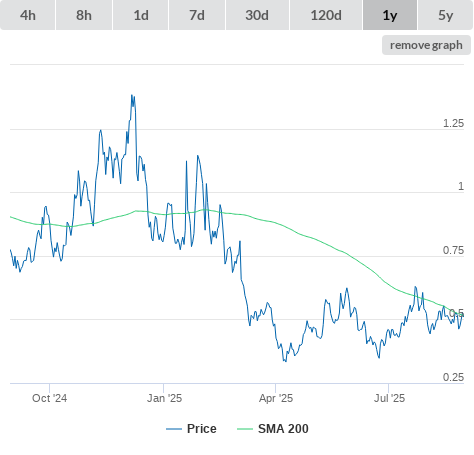Choose the 1d chart period

pos(141,15)
